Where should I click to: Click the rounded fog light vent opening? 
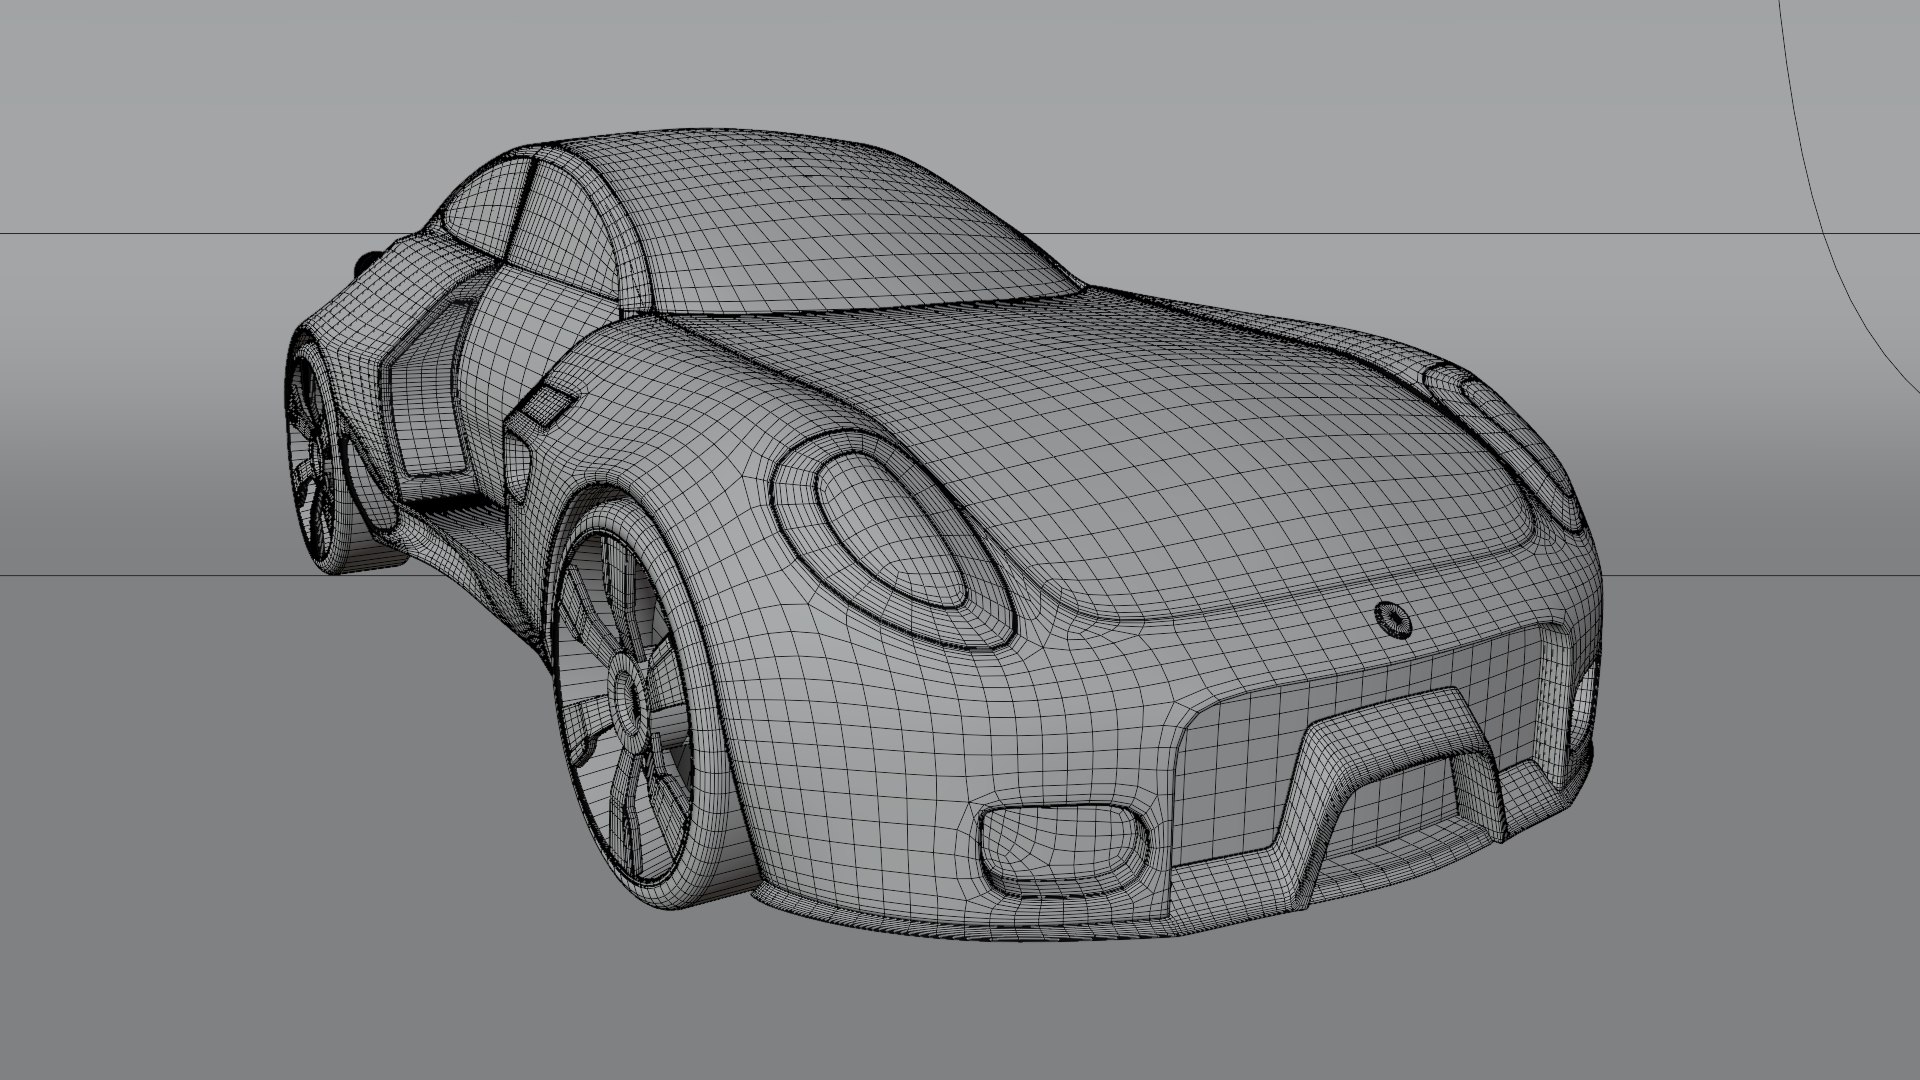click(1062, 851)
